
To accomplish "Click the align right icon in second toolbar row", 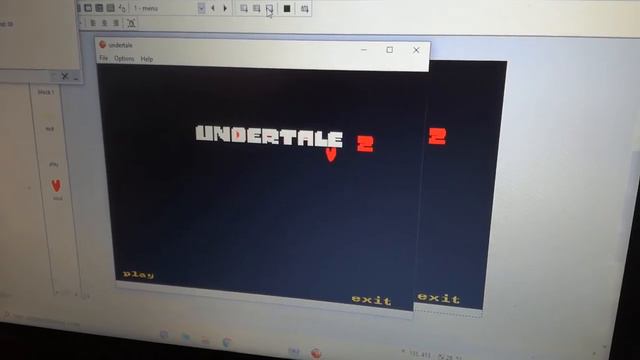I will (x=116, y=23).
